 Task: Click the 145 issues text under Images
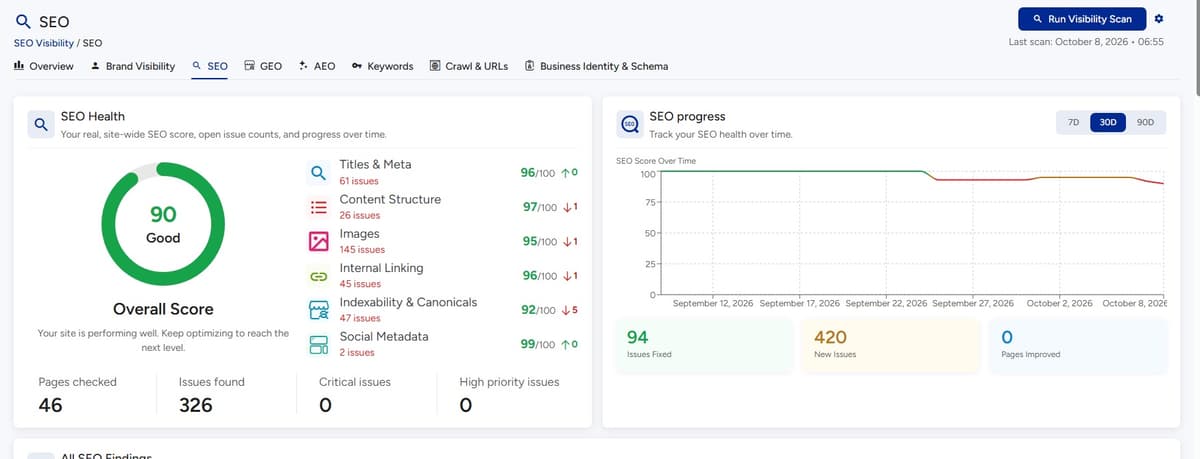[x=362, y=250]
